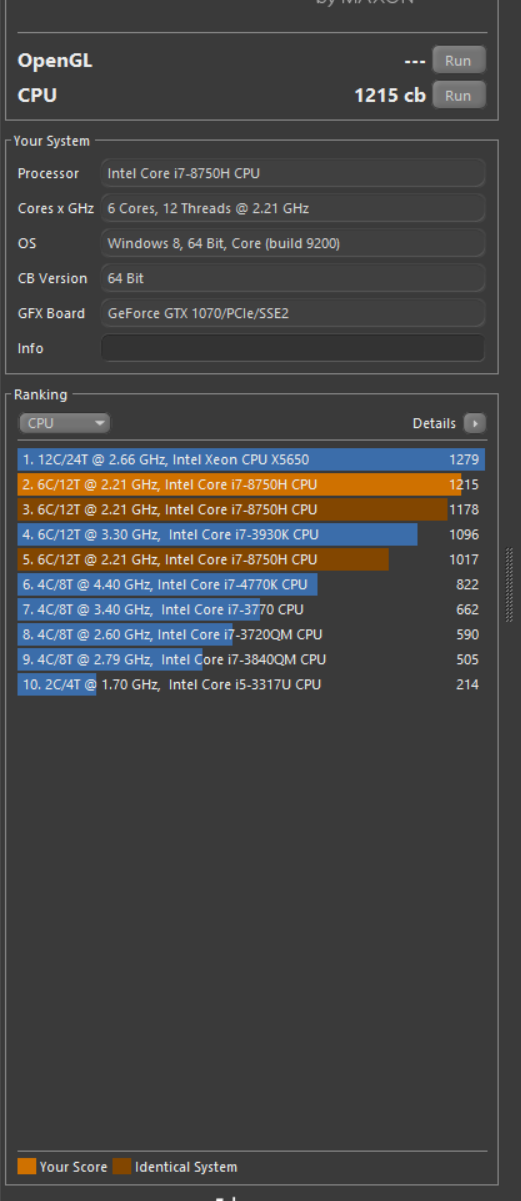Select the i7-3930K ranking entry

(251, 535)
